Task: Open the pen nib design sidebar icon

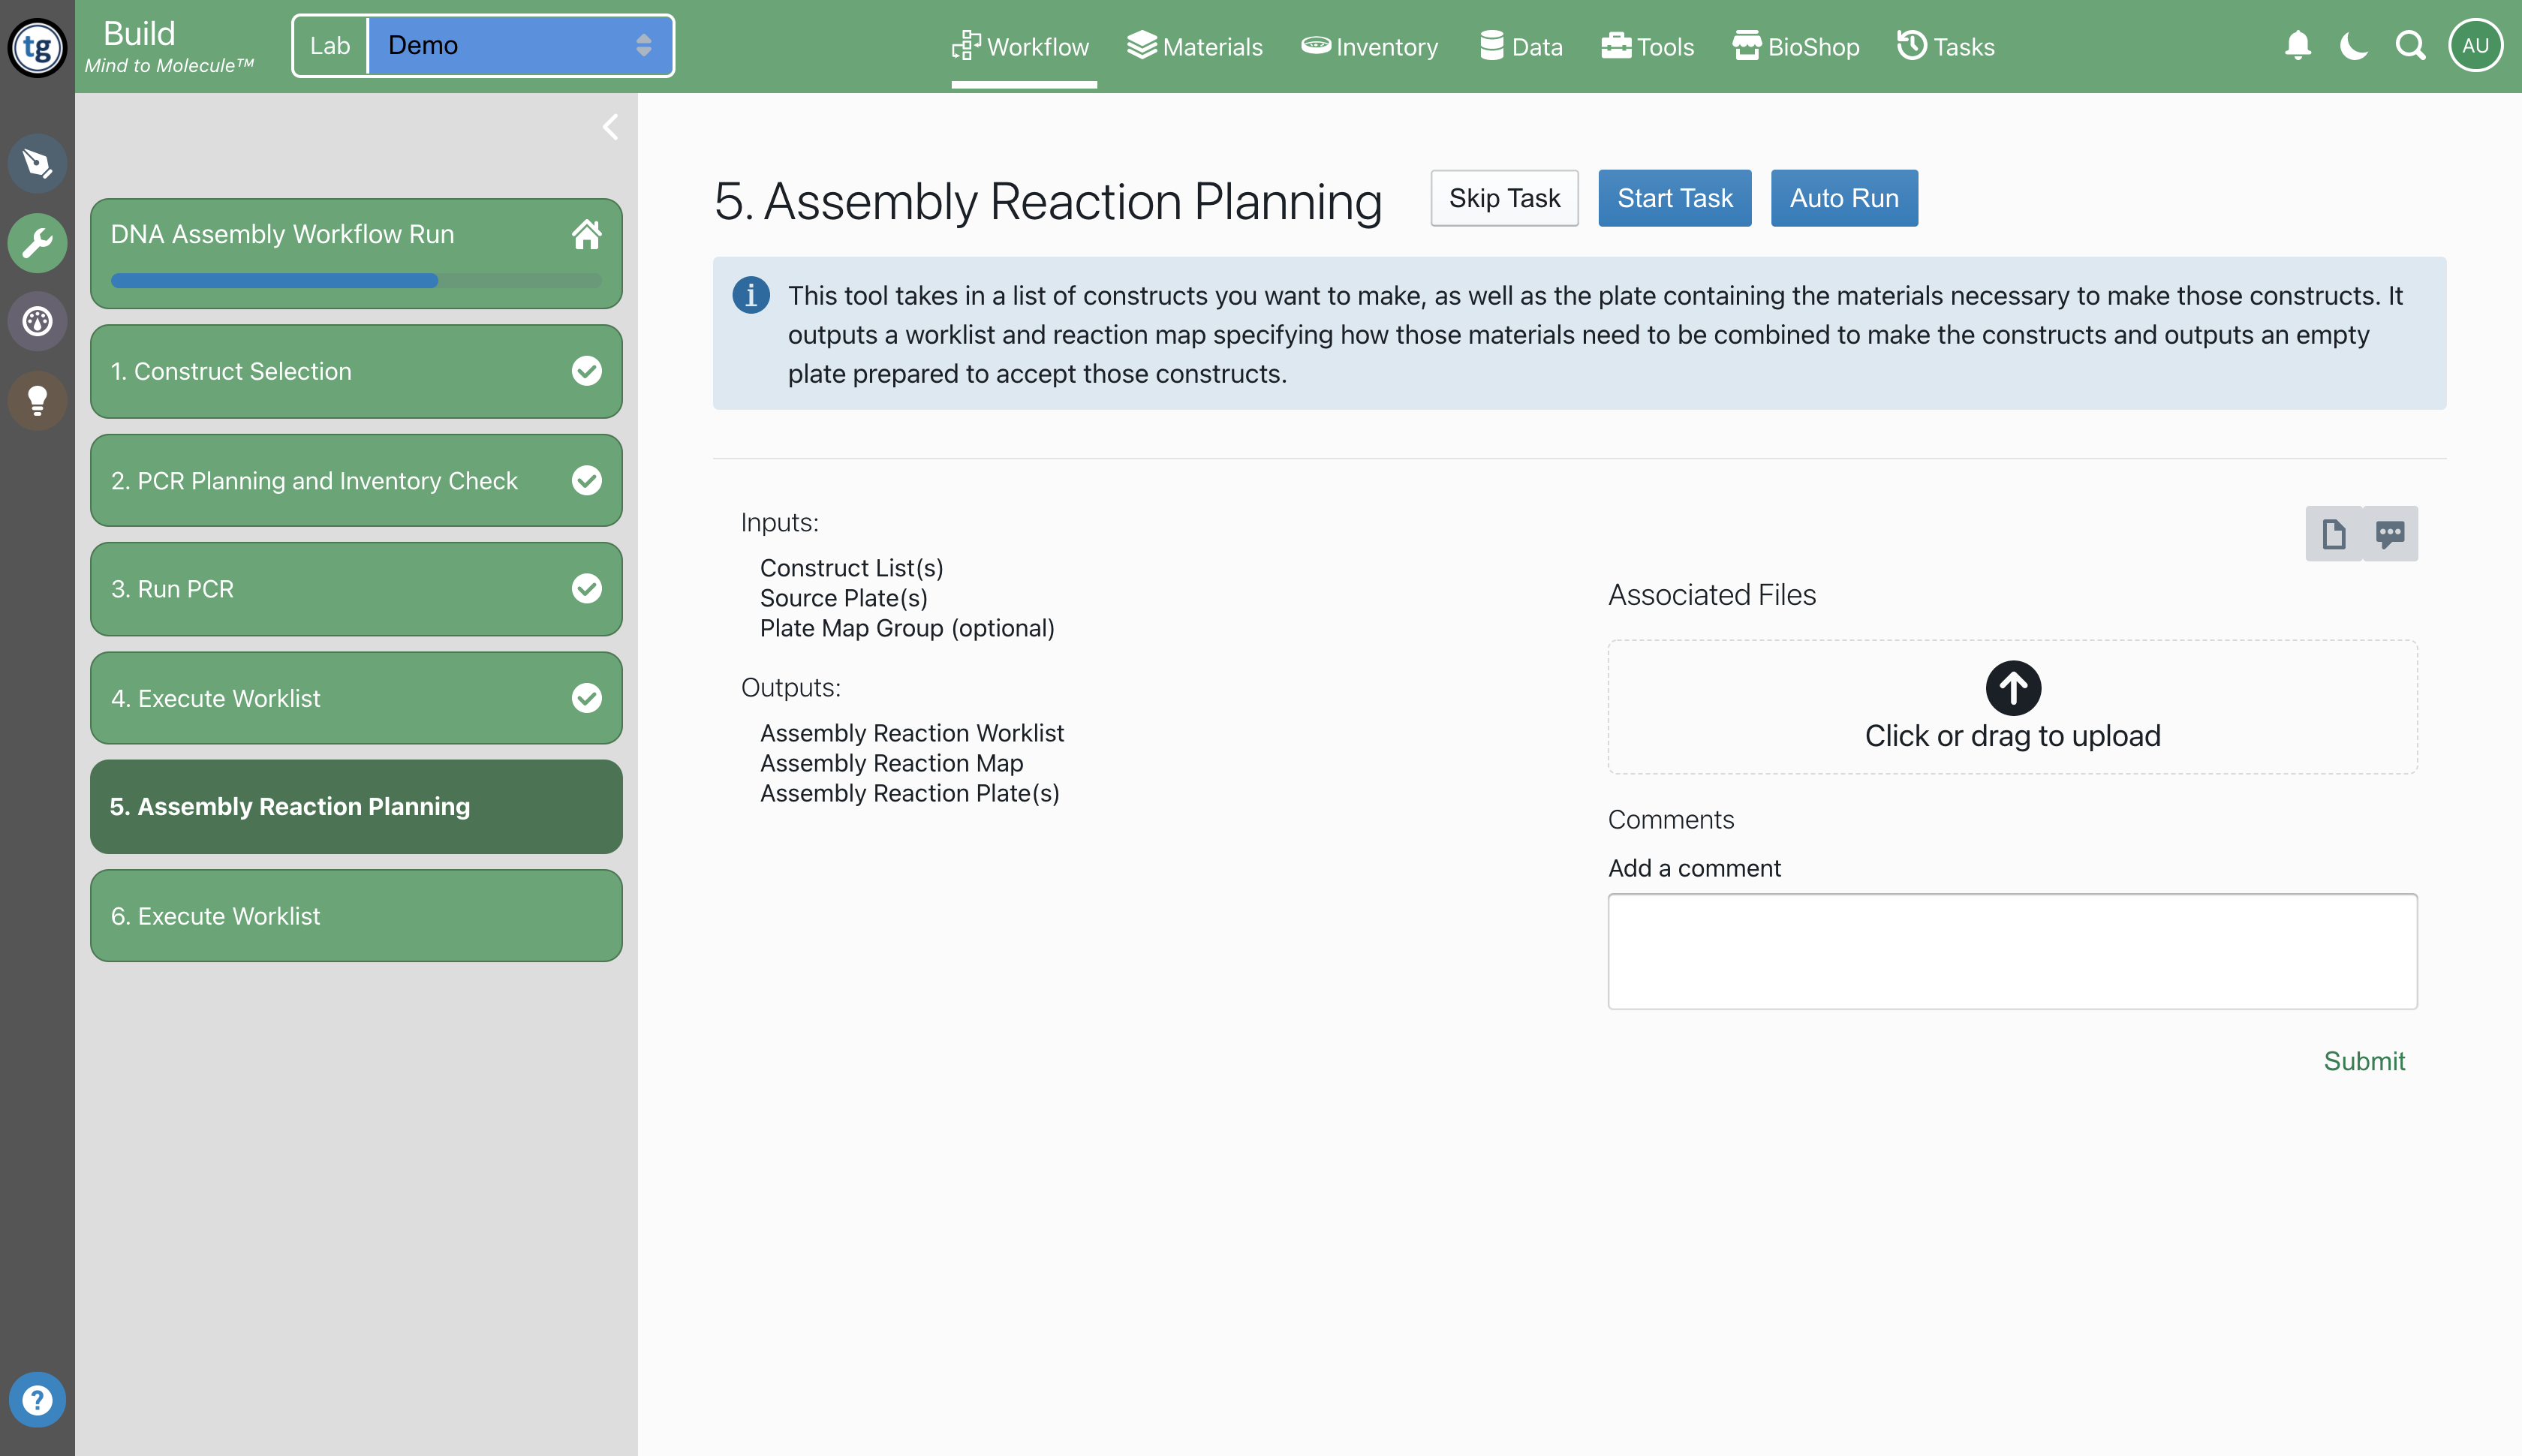Action: click(37, 163)
